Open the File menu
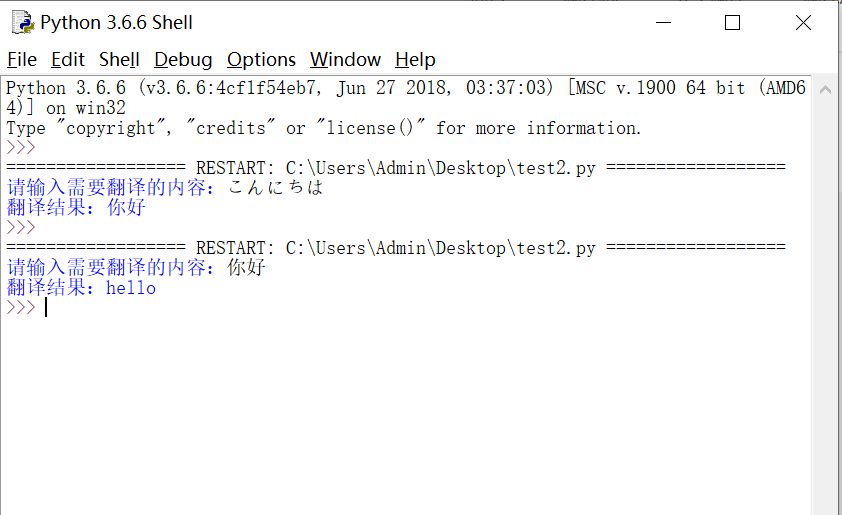Viewport: 842px width, 515px height. pos(22,60)
